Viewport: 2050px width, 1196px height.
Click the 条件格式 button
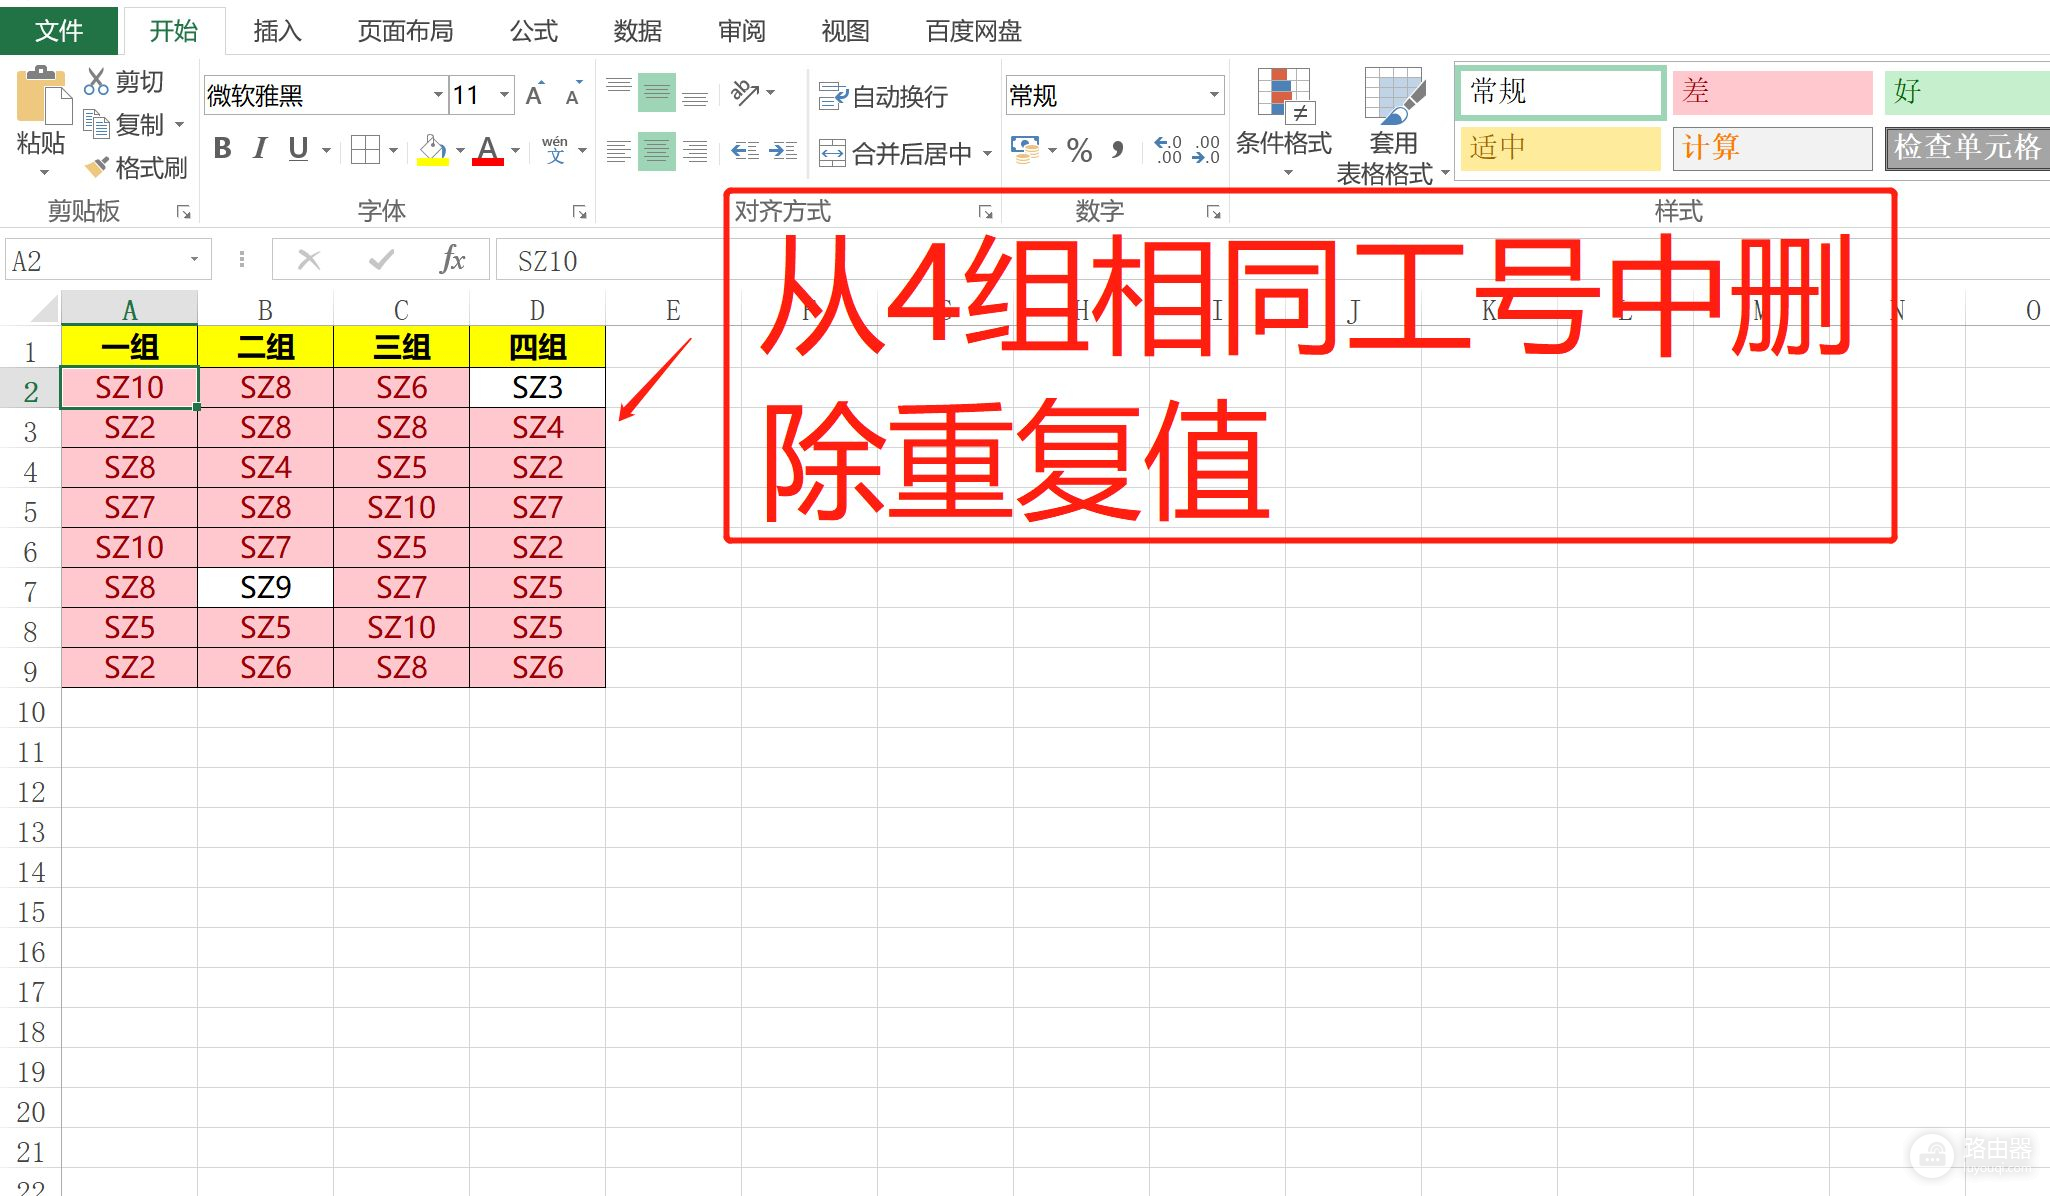coord(1284,120)
